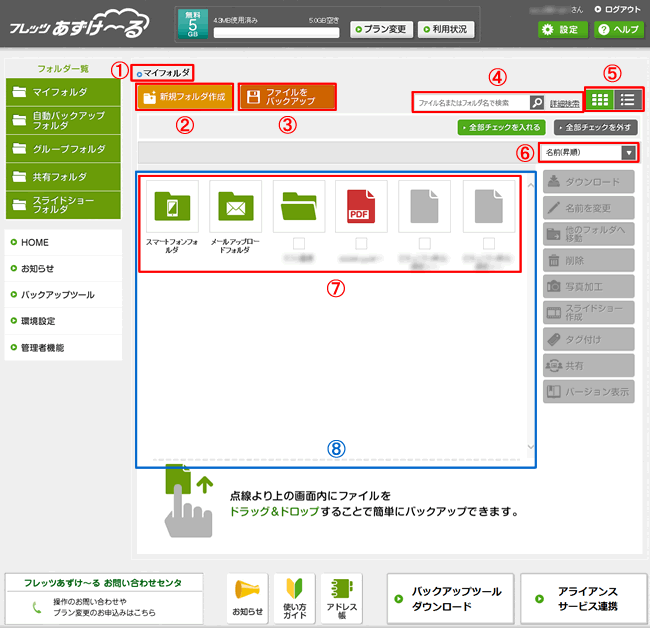This screenshot has height=628, width=650.
Task: Open the メールアップロードフォルダ icon
Action: (235, 206)
